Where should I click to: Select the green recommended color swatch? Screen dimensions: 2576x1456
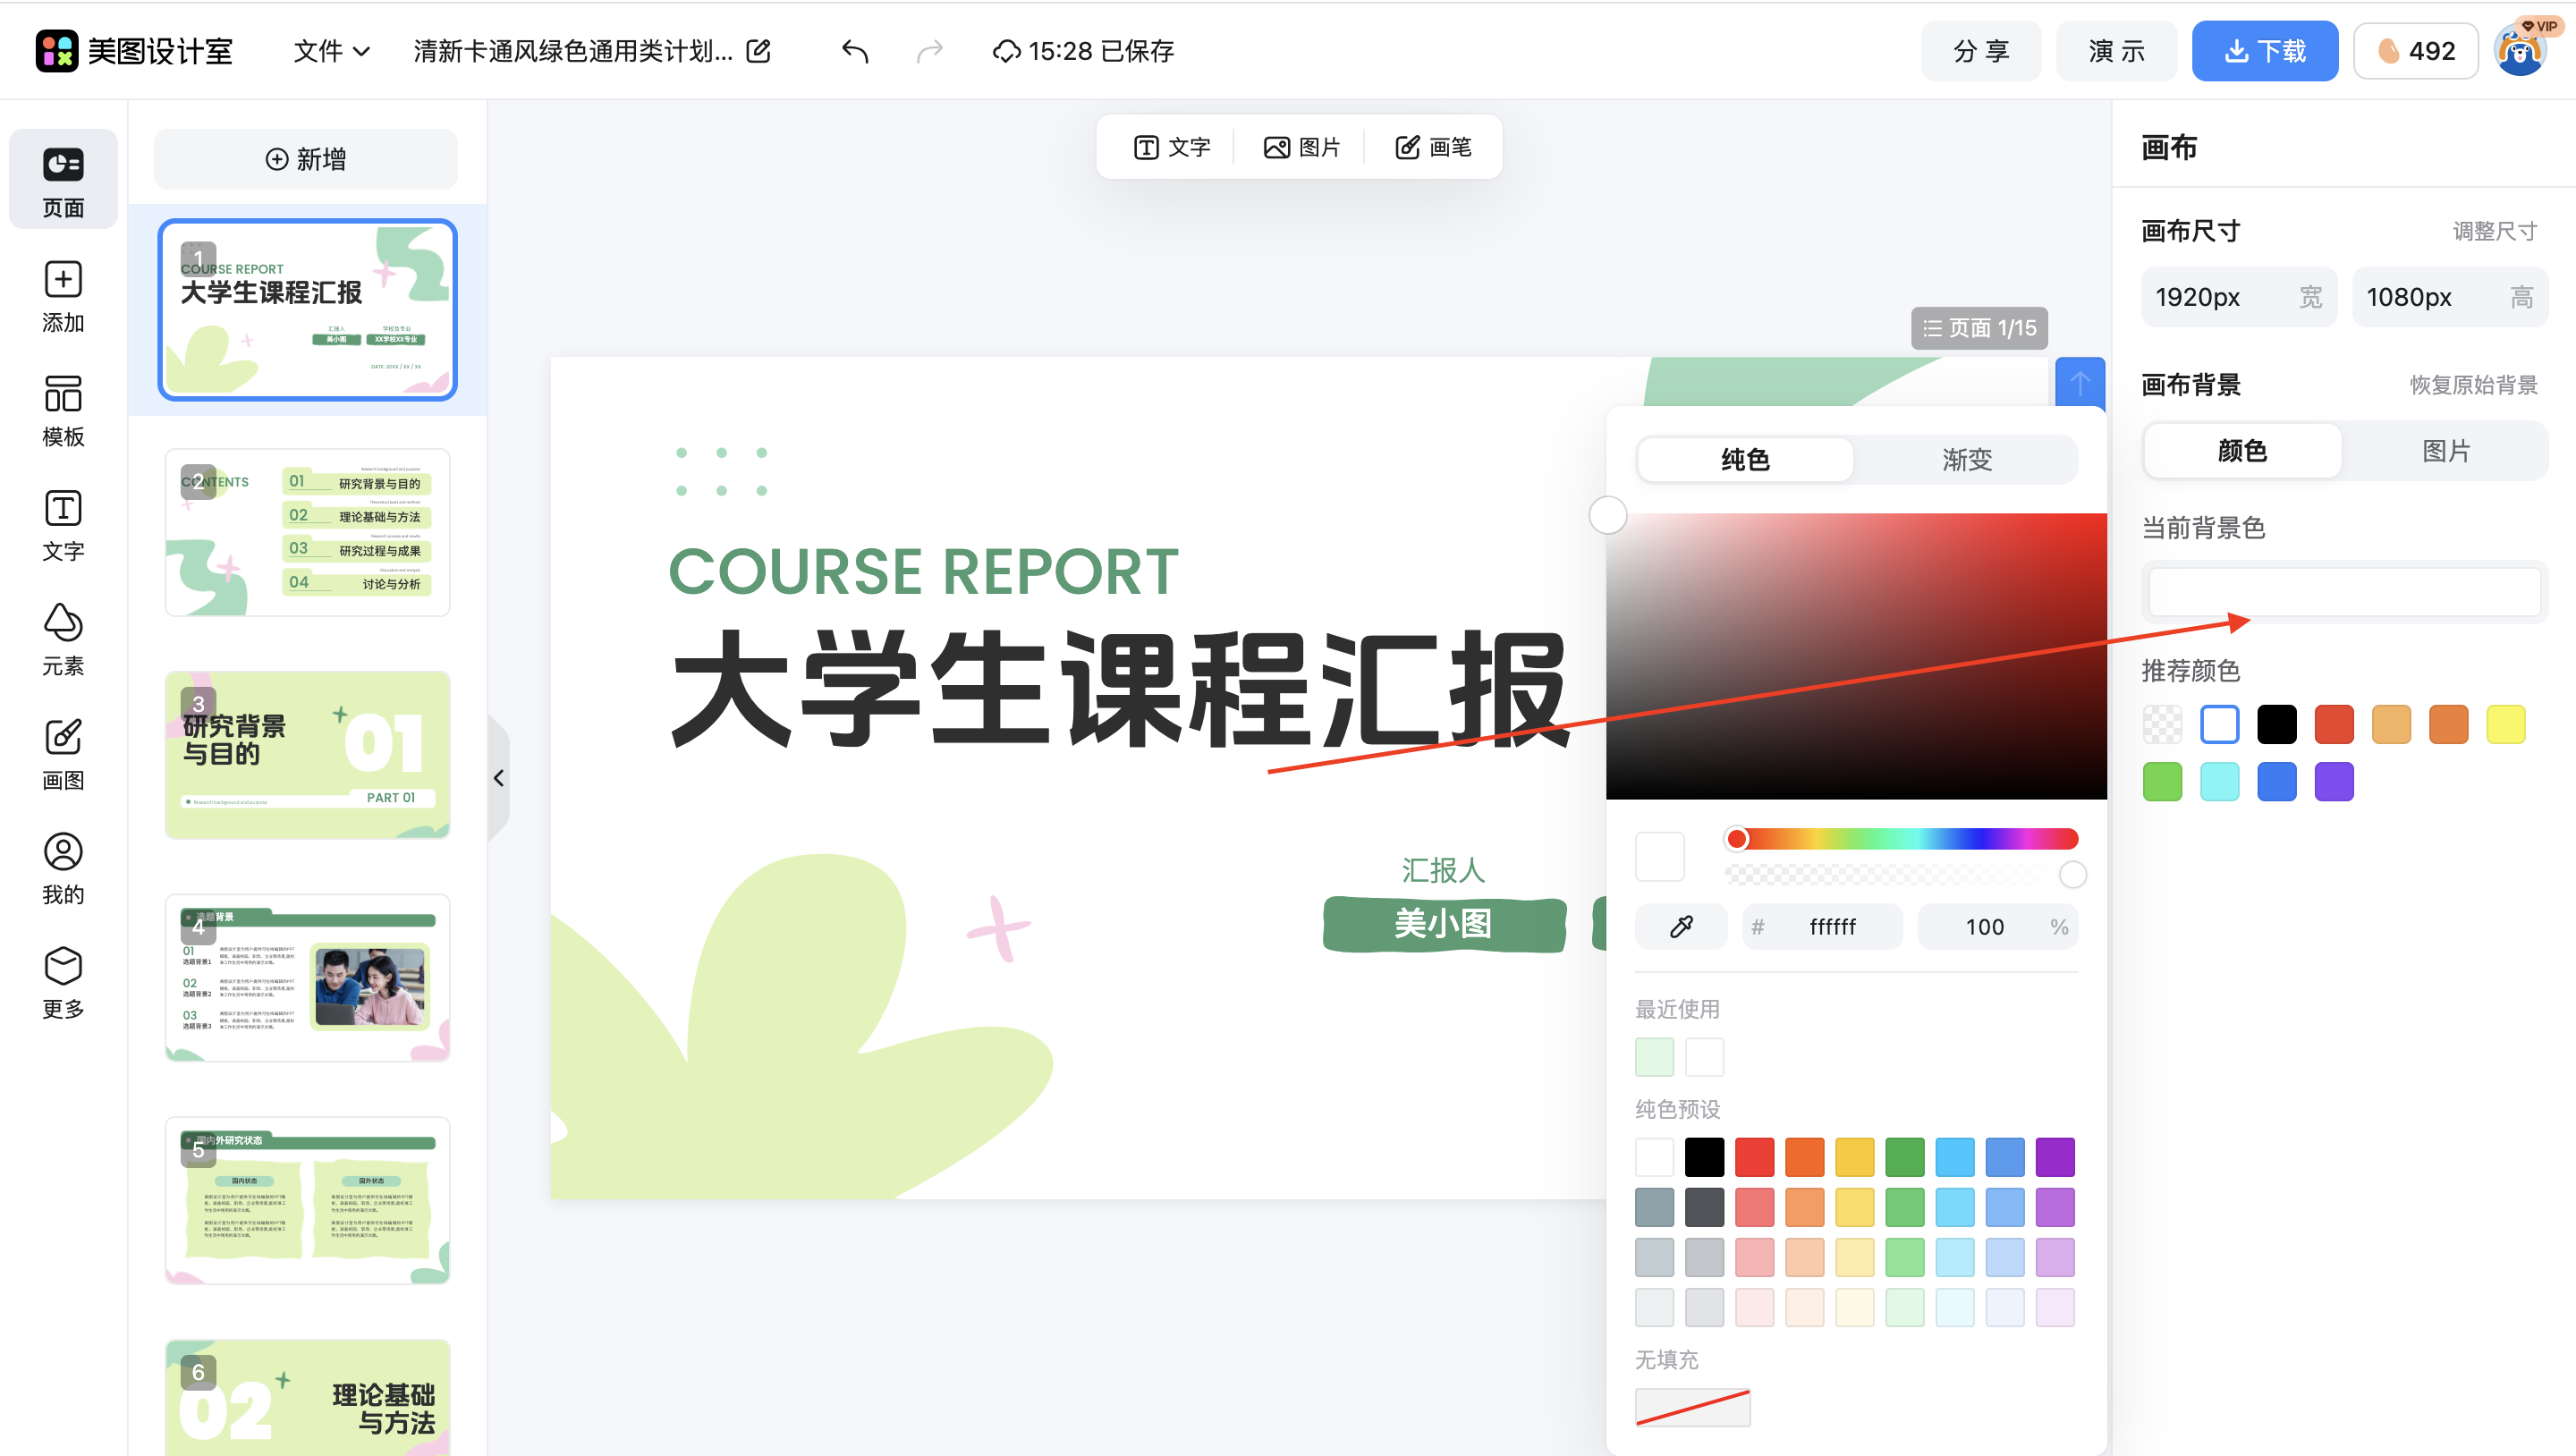2162,781
